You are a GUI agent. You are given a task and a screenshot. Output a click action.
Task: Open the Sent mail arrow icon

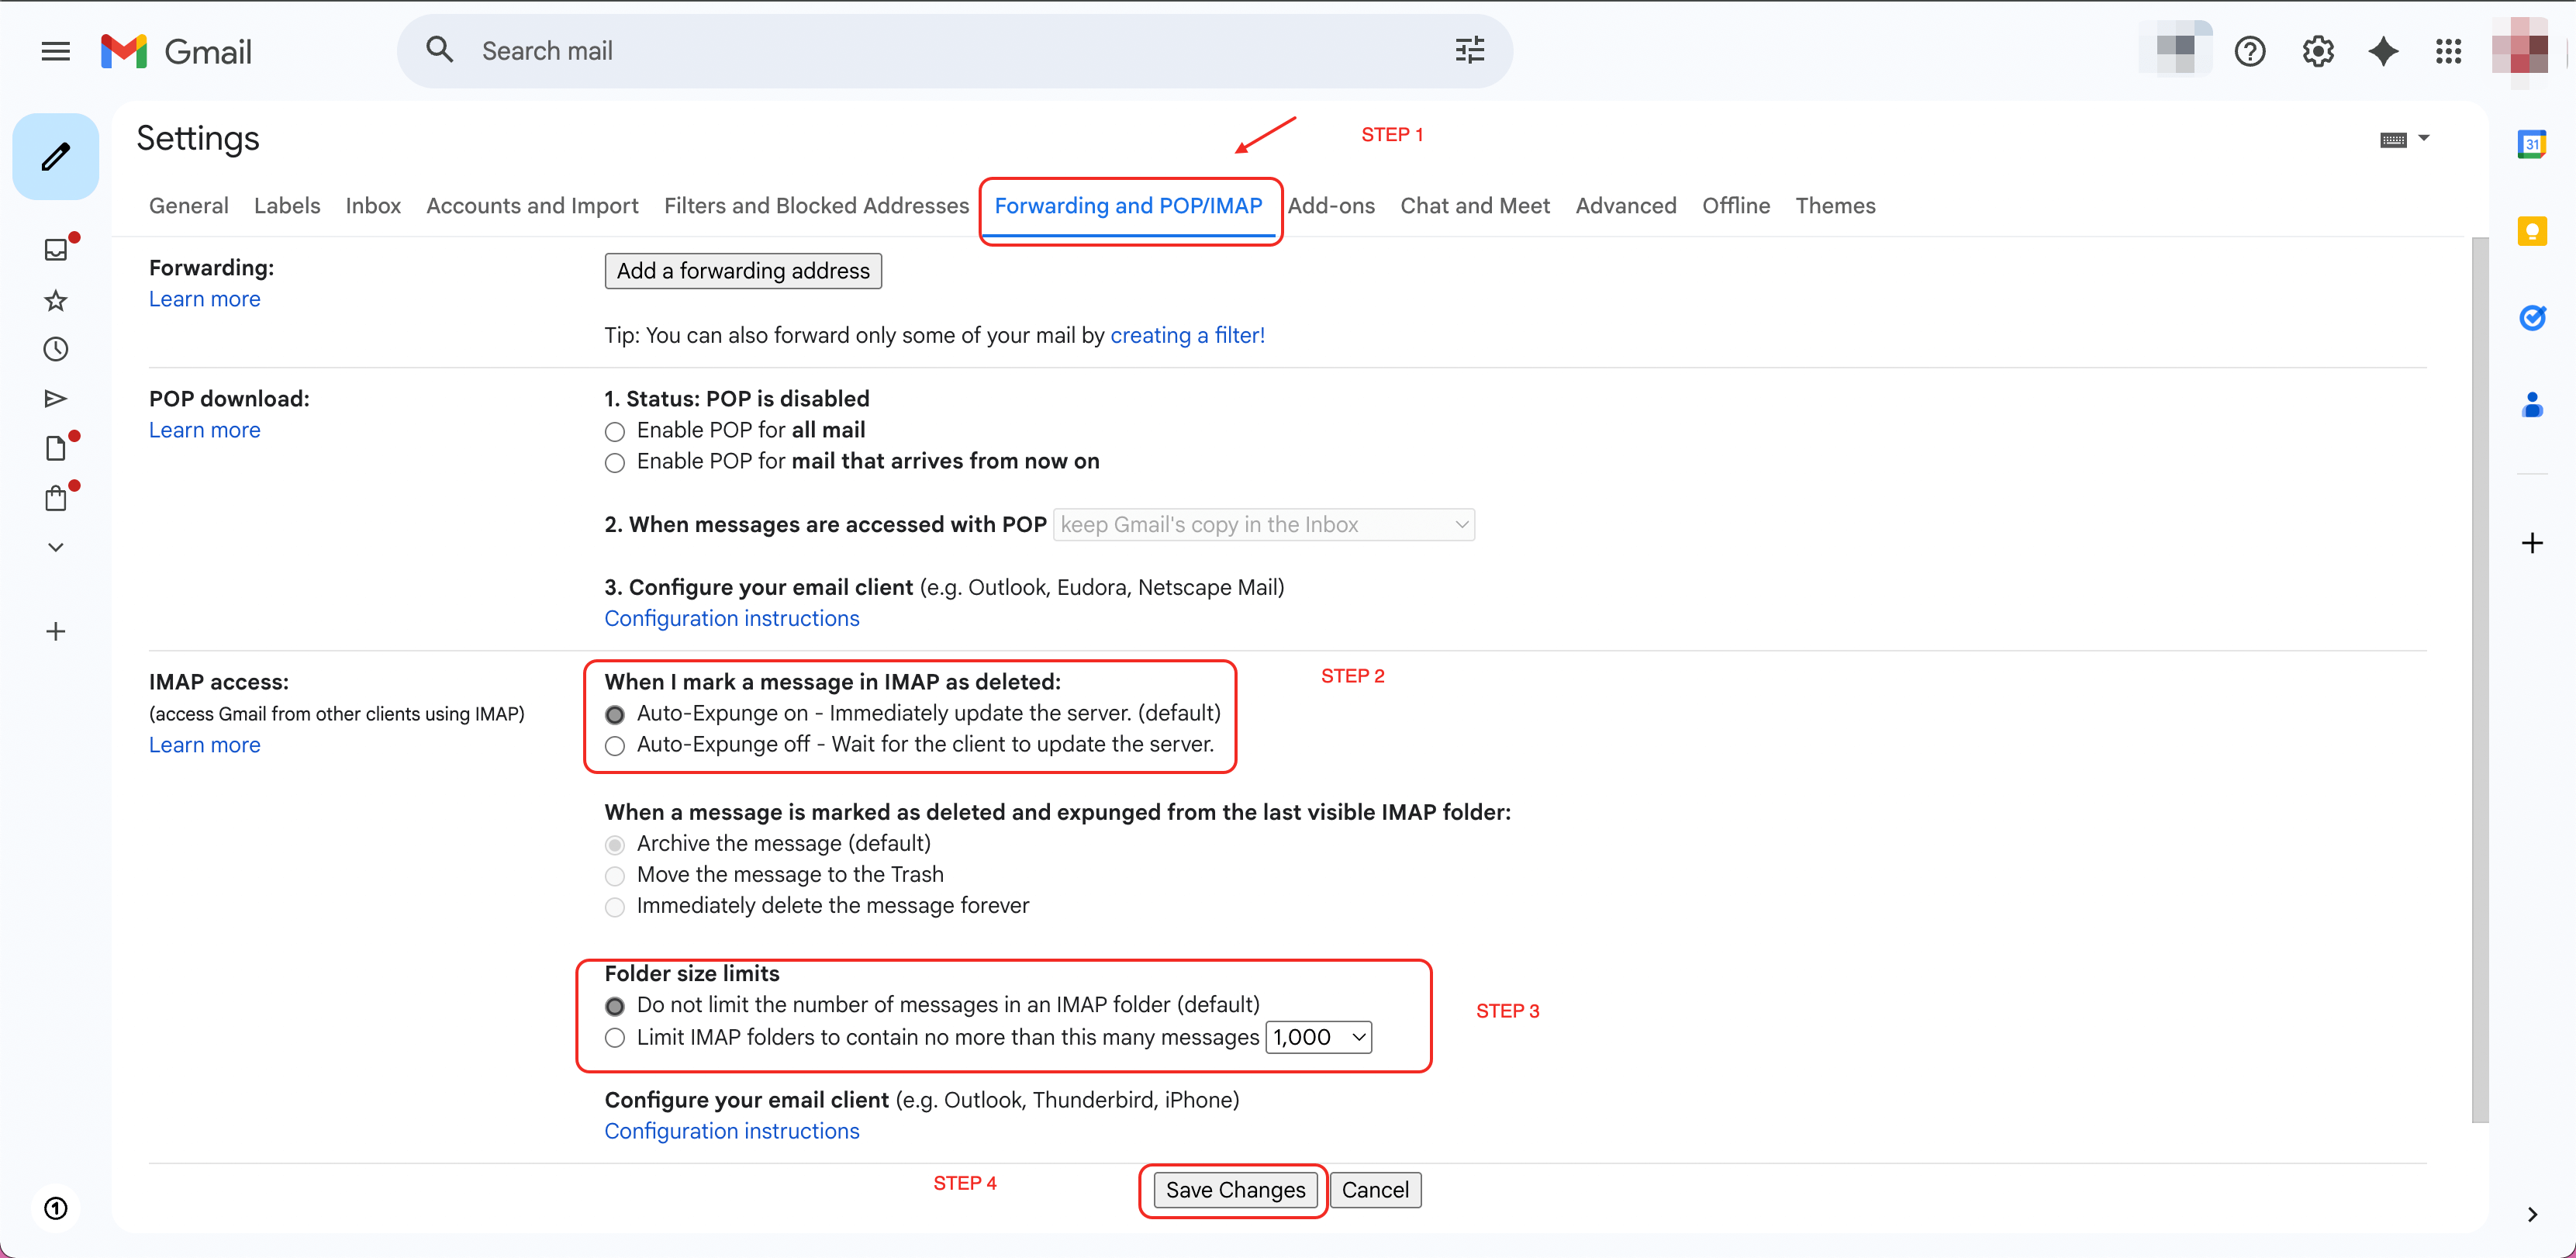tap(56, 399)
